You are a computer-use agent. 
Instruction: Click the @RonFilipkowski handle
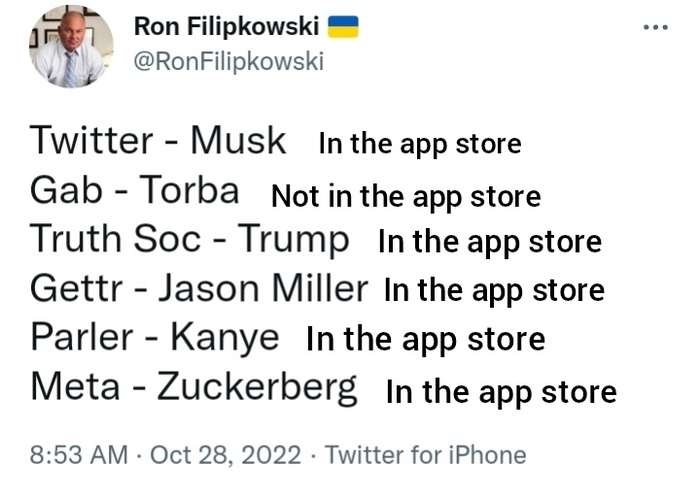pyautogui.click(x=229, y=62)
